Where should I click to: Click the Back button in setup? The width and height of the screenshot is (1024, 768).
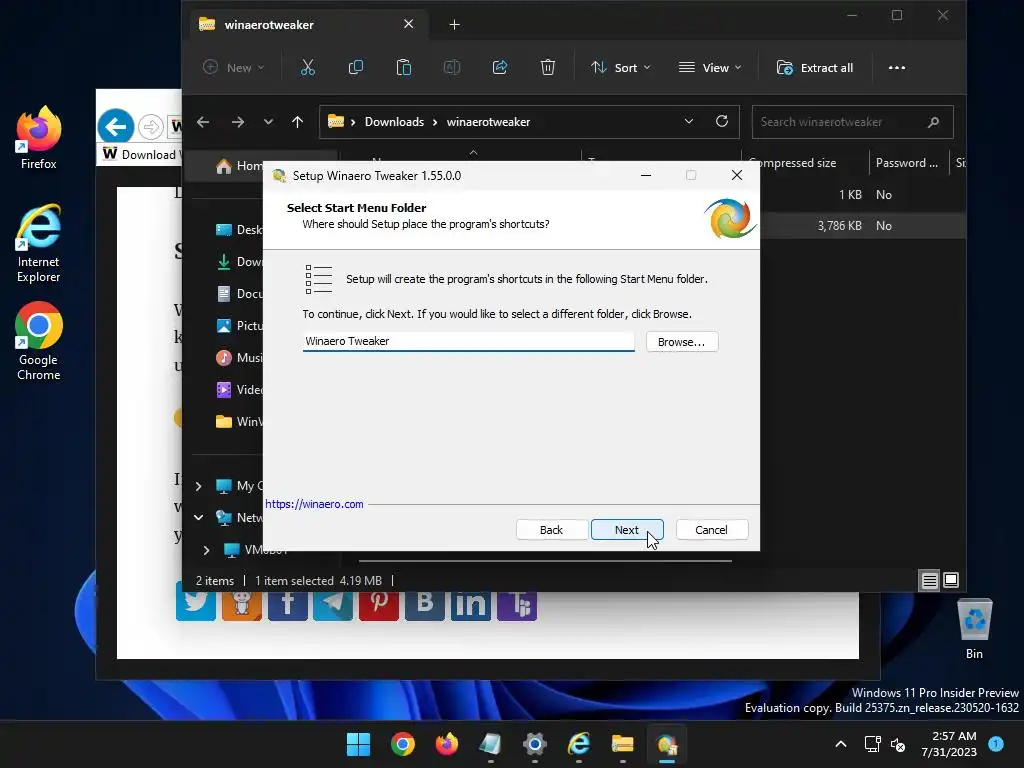551,530
